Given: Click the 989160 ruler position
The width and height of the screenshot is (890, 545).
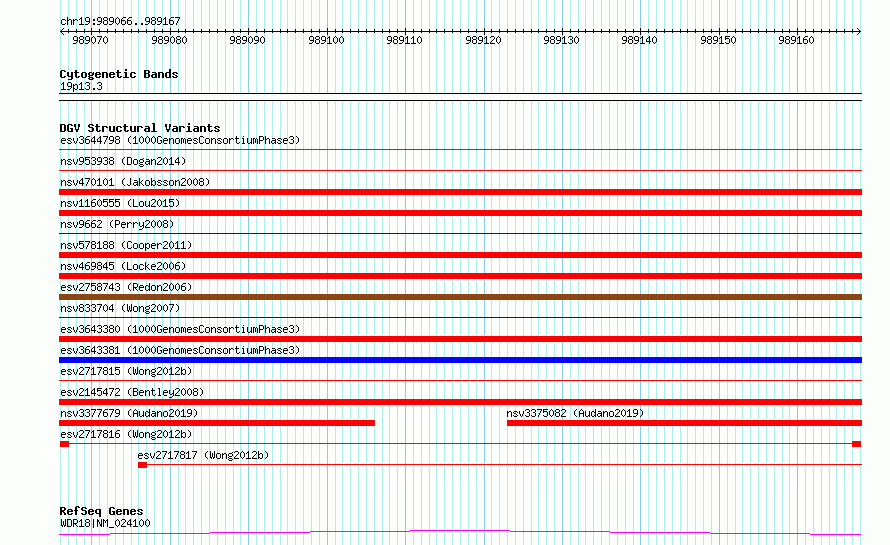Looking at the screenshot, I should 796,40.
